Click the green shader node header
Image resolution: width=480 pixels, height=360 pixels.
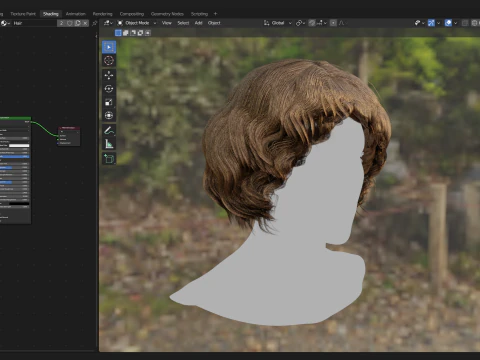point(15,118)
